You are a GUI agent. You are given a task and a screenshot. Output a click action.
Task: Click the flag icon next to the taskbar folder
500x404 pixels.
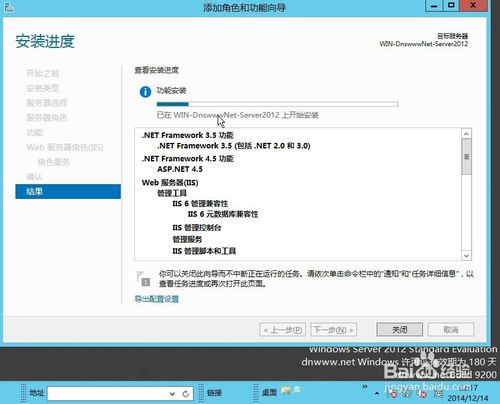point(297,389)
